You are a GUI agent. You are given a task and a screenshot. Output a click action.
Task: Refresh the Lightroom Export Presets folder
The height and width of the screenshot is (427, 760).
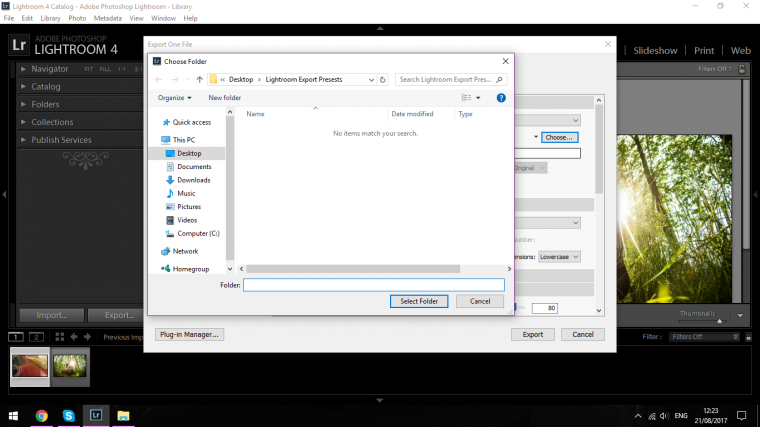coord(382,79)
